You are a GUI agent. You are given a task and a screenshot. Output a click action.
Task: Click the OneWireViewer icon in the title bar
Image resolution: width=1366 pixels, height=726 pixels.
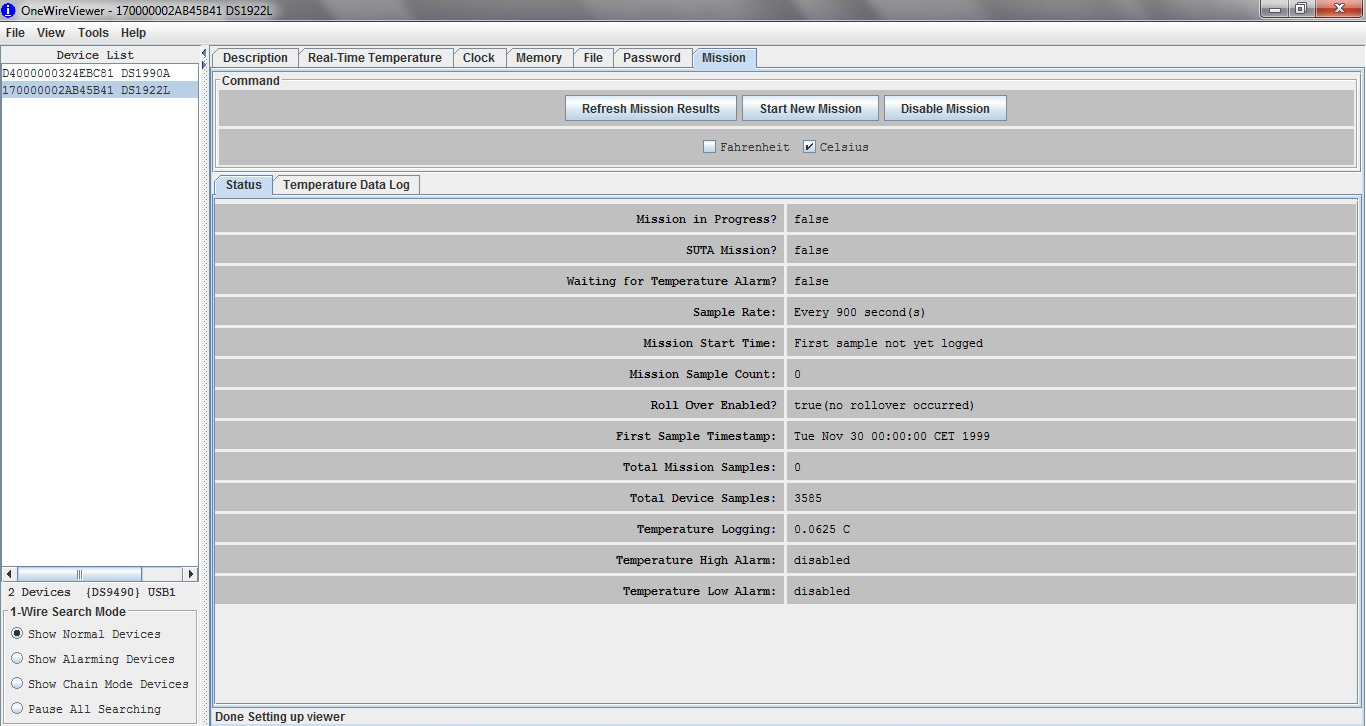(x=9, y=9)
